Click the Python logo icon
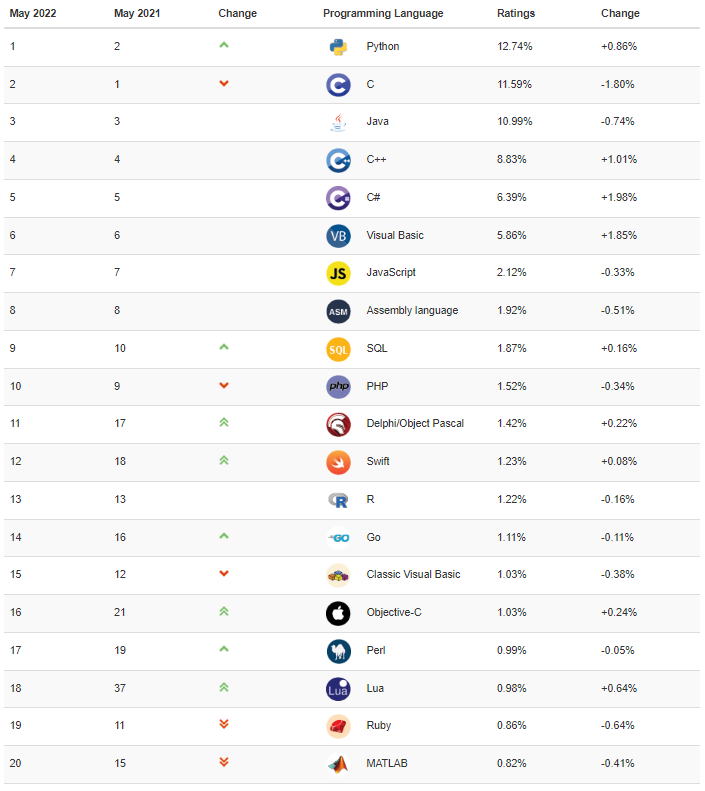This screenshot has height=791, width=705. click(338, 47)
